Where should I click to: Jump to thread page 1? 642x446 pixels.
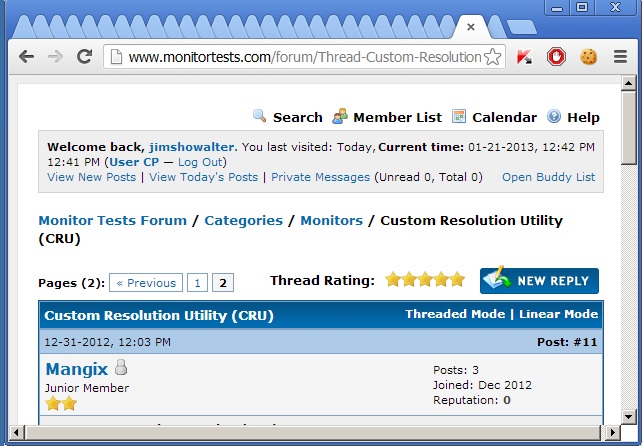[197, 283]
